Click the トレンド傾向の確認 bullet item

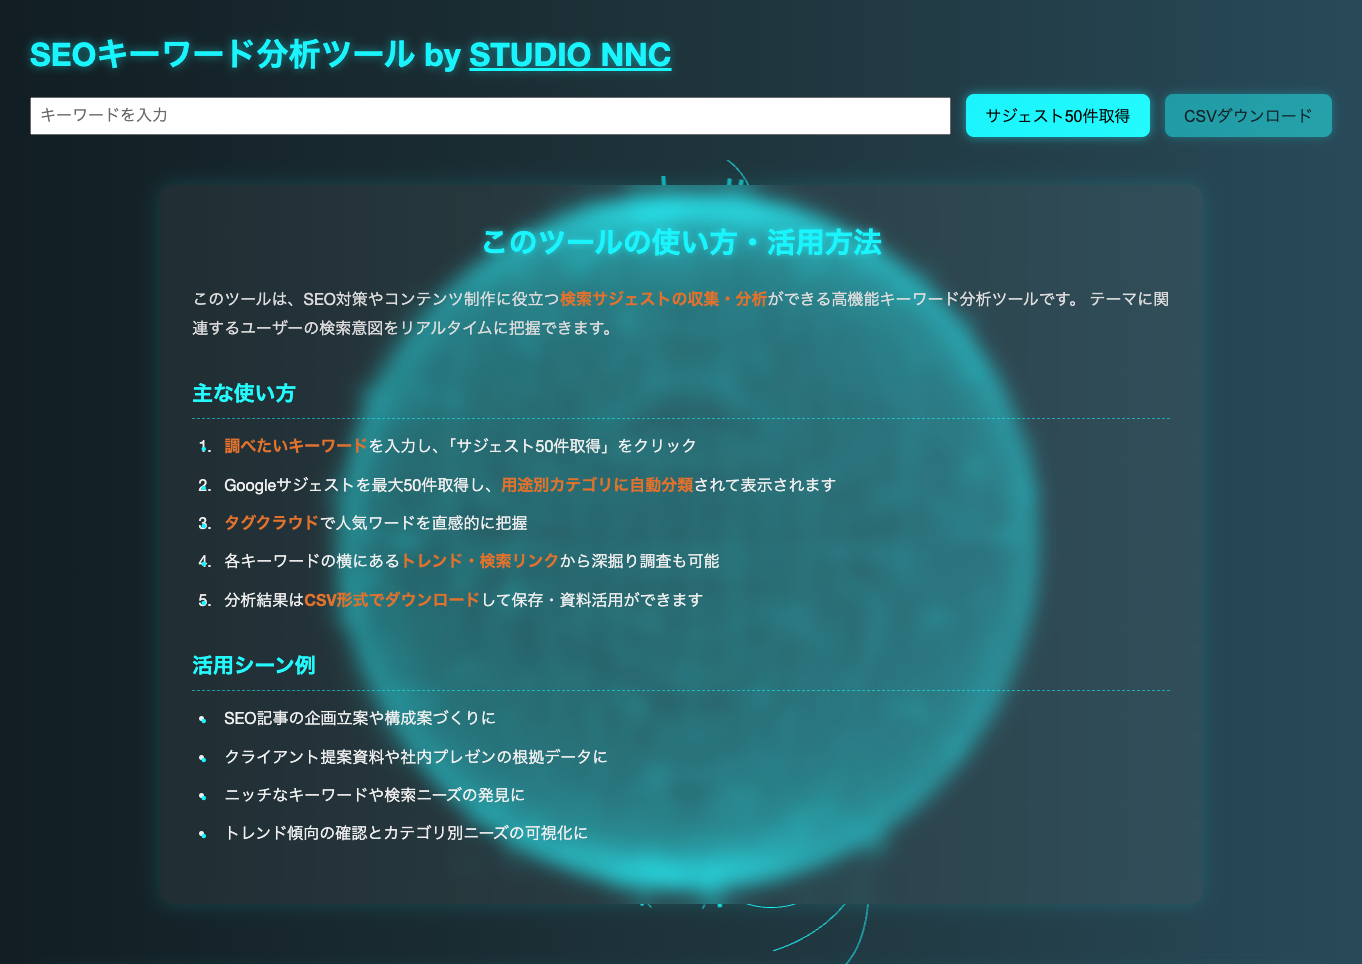coord(405,832)
